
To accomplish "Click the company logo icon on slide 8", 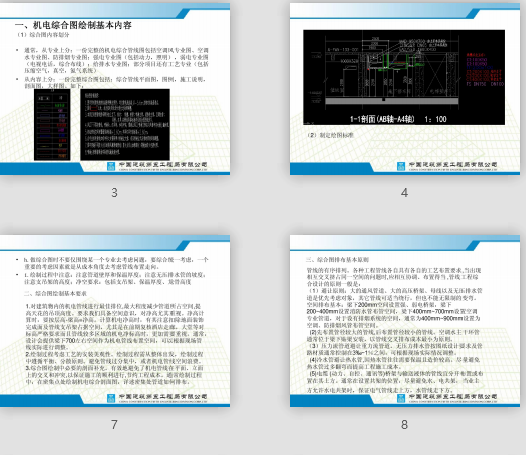I will [x=401, y=398].
